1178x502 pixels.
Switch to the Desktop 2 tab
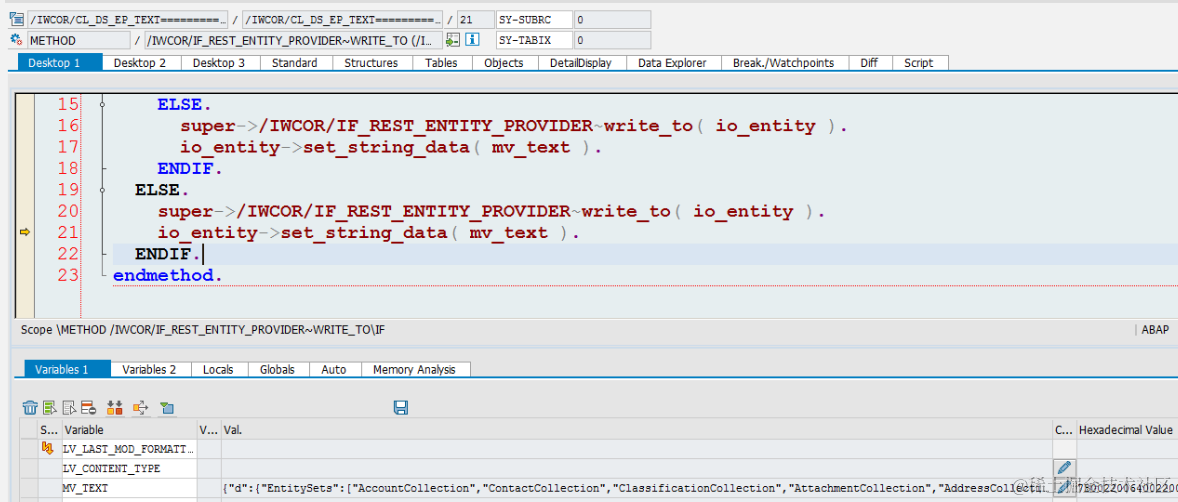coord(140,63)
